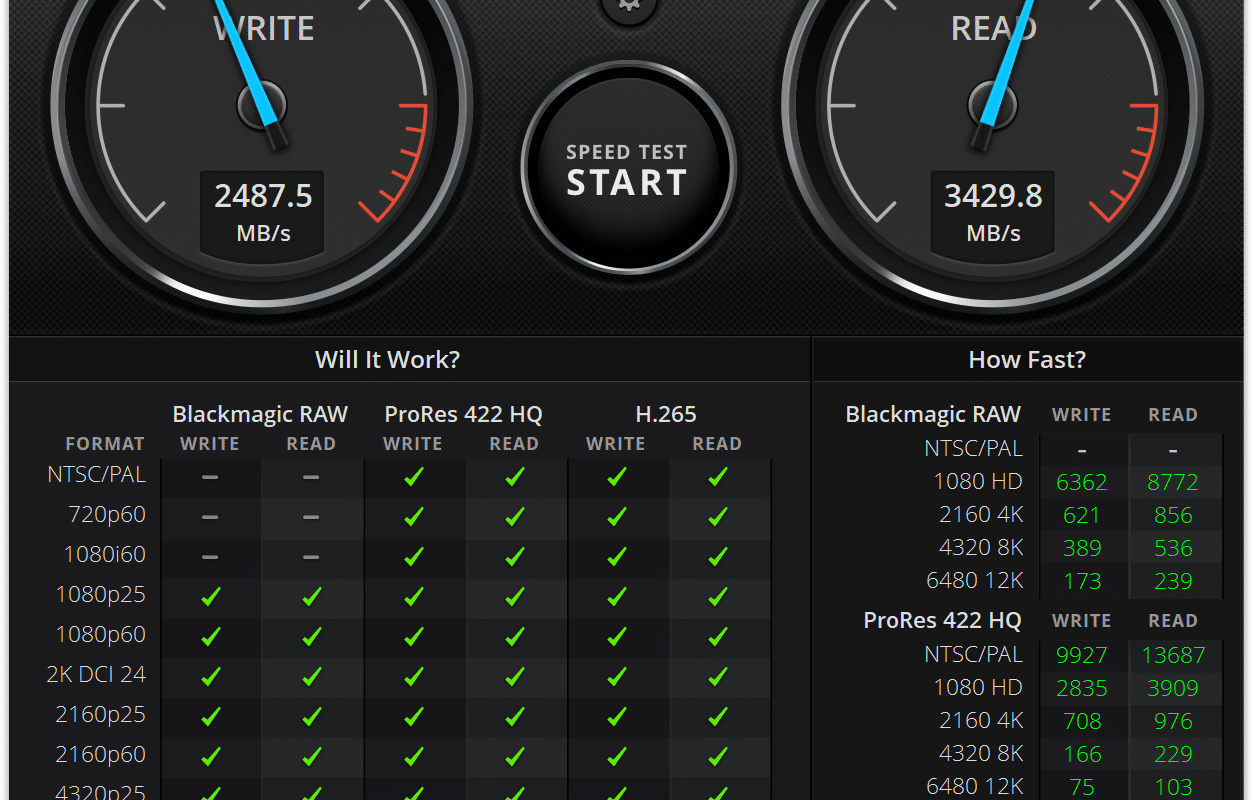Image resolution: width=1253 pixels, height=800 pixels.
Task: Click ProRes 422 HQ heading in How Fast panel
Action: 943,620
